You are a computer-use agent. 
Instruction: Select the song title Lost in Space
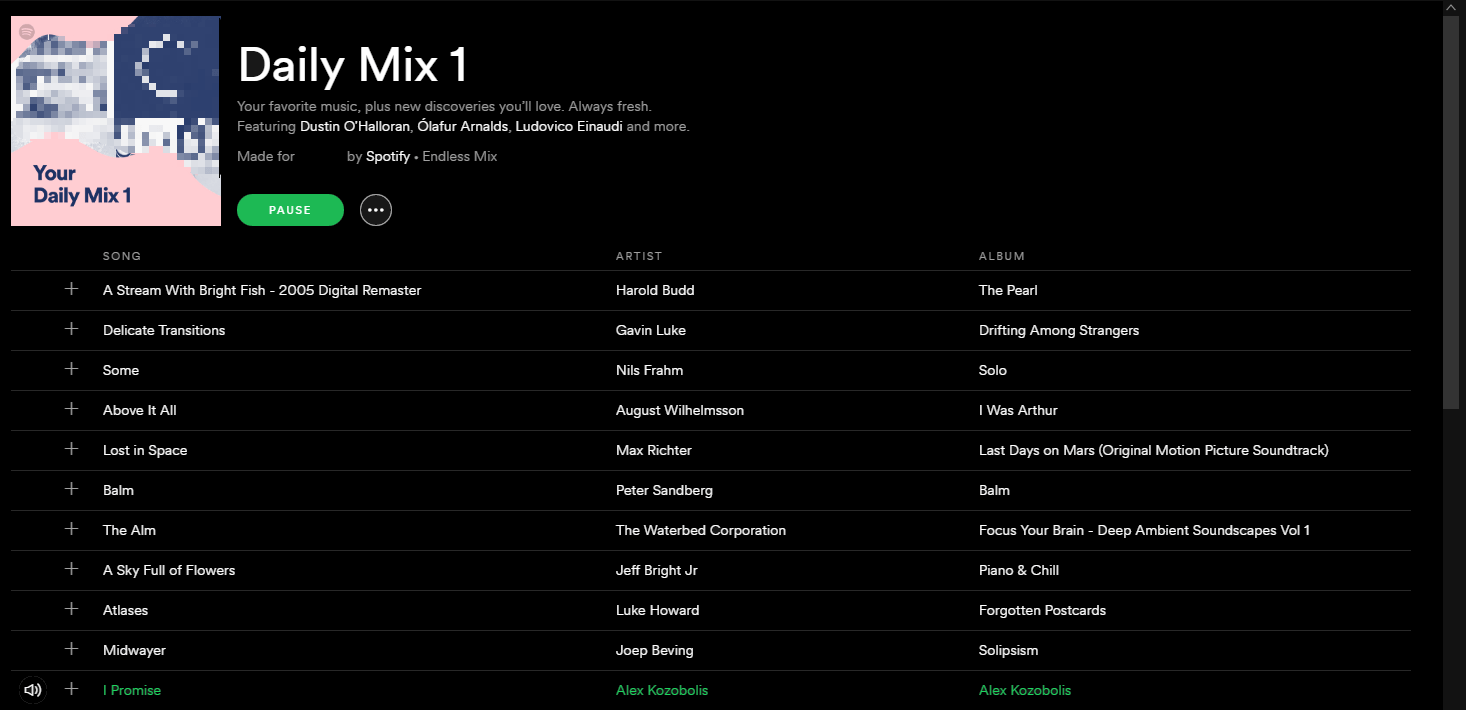point(145,450)
